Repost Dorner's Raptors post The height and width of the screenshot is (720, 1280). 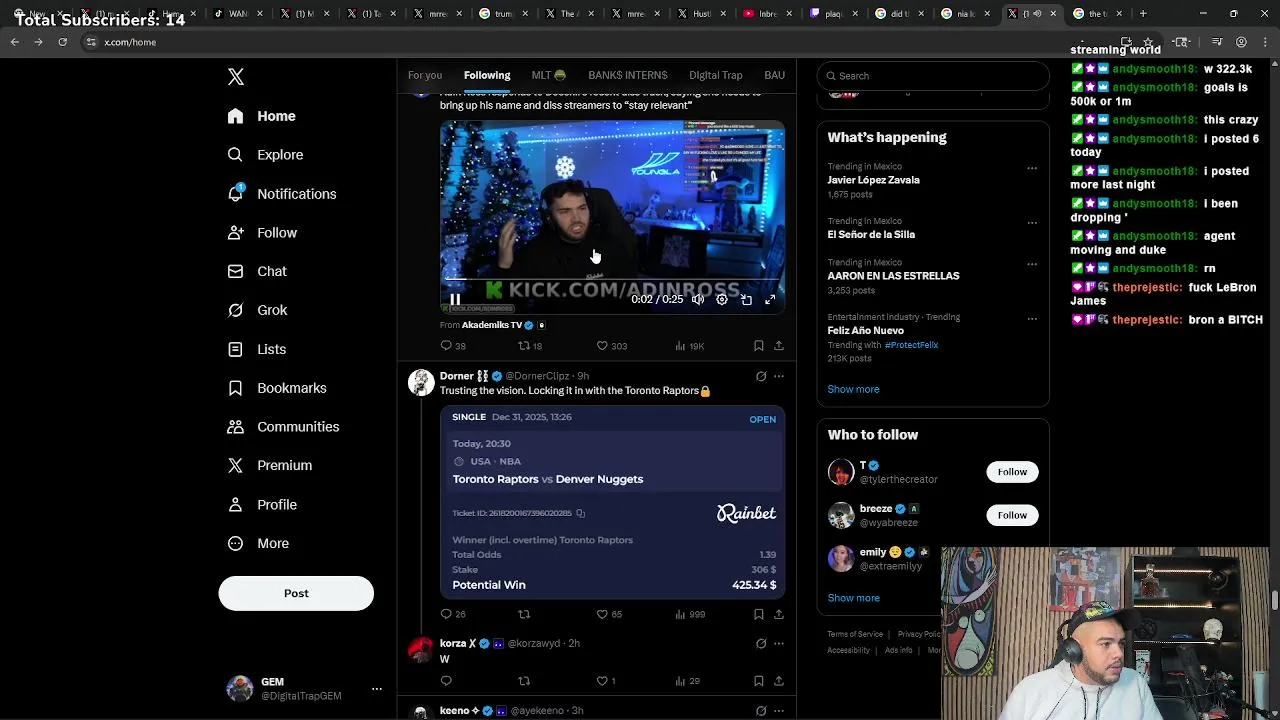pyautogui.click(x=524, y=614)
